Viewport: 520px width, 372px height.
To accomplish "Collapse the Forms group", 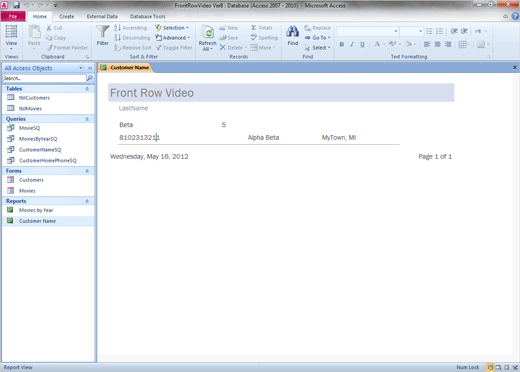I will 87,171.
